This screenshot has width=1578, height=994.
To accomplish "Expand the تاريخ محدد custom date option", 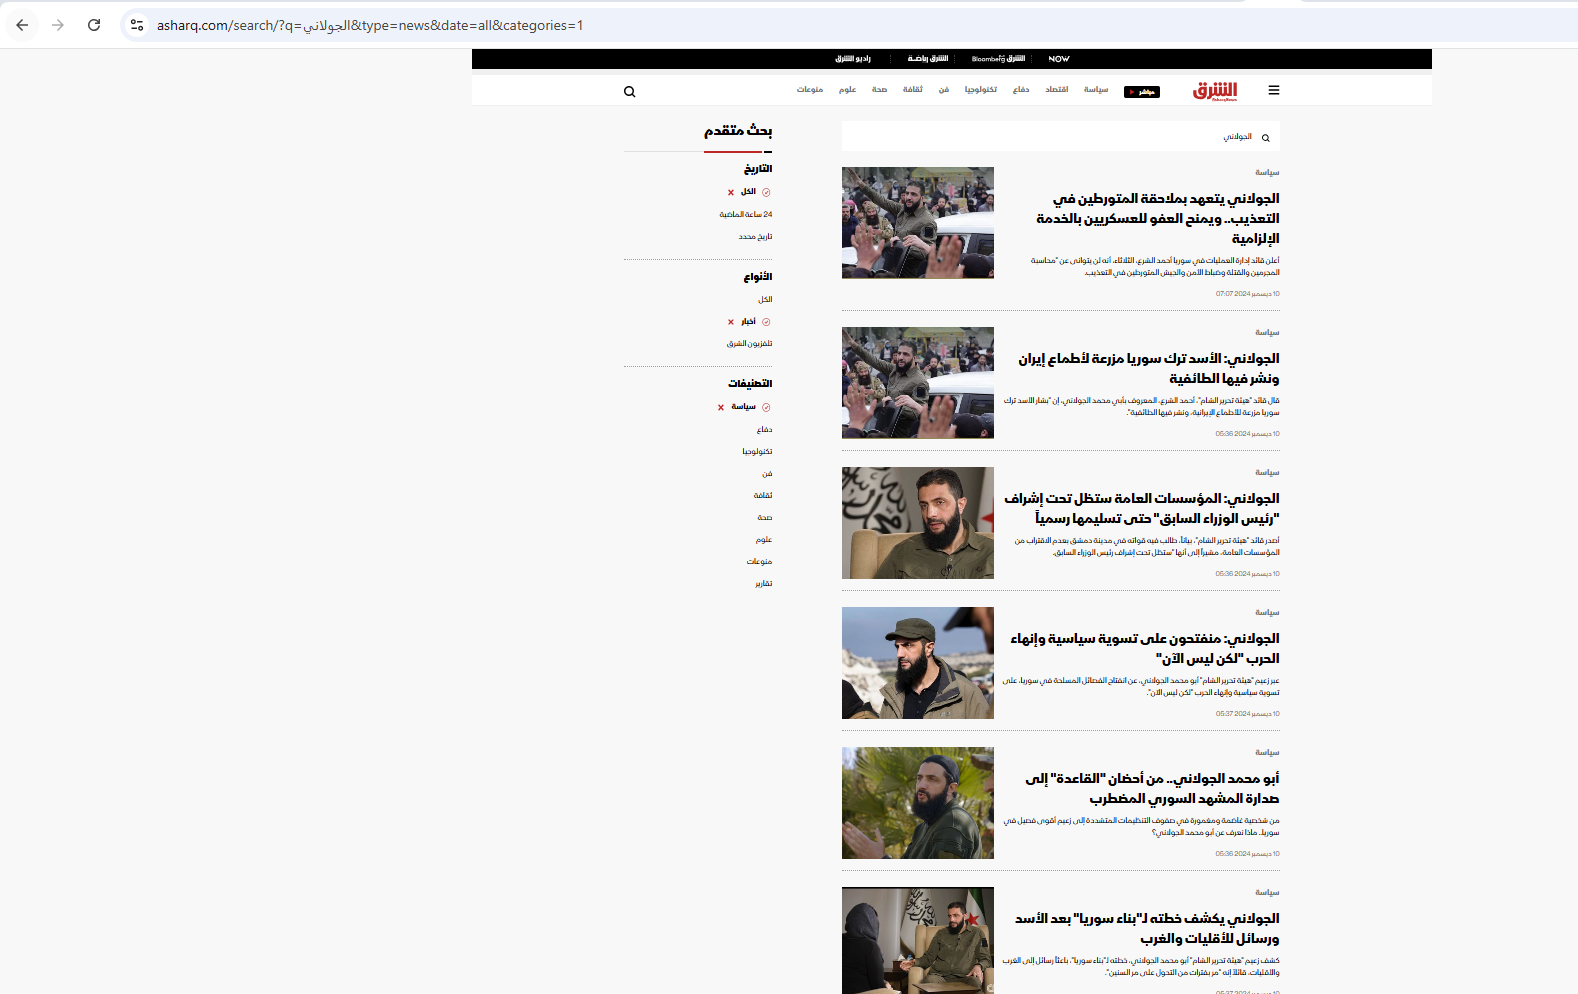I will point(755,237).
